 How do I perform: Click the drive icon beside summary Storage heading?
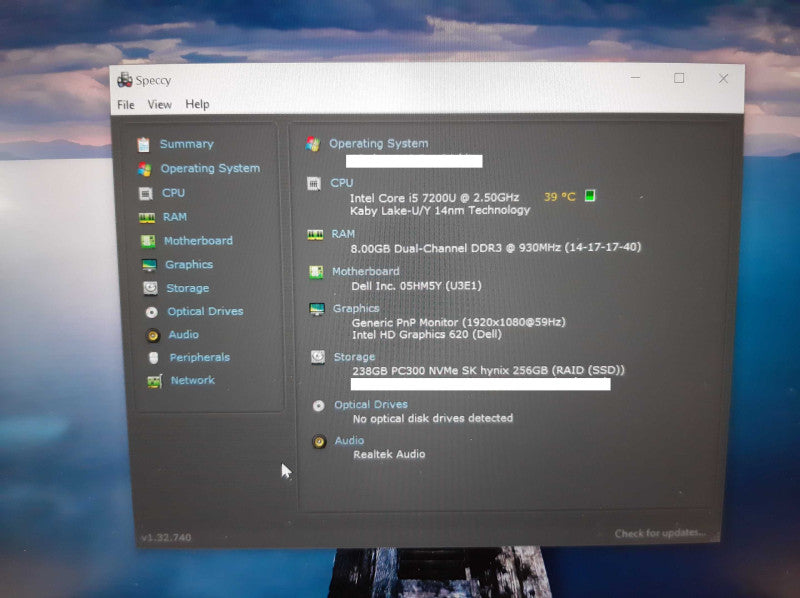click(318, 357)
